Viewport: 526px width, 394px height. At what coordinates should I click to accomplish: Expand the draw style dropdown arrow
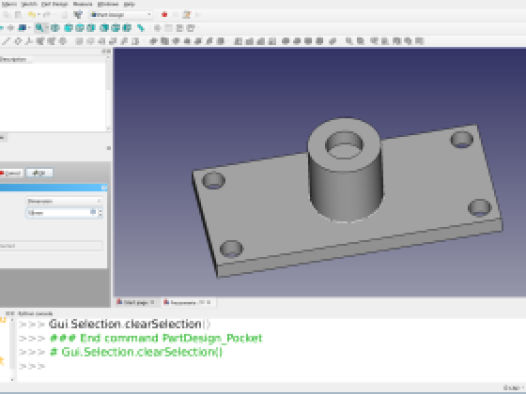tap(30, 28)
